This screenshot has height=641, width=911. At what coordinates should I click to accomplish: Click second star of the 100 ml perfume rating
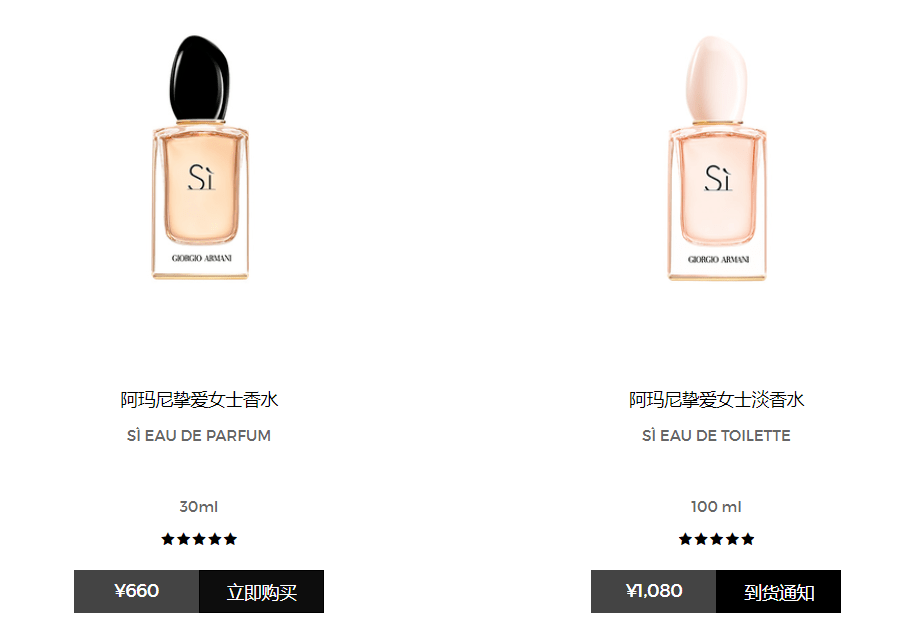701,539
